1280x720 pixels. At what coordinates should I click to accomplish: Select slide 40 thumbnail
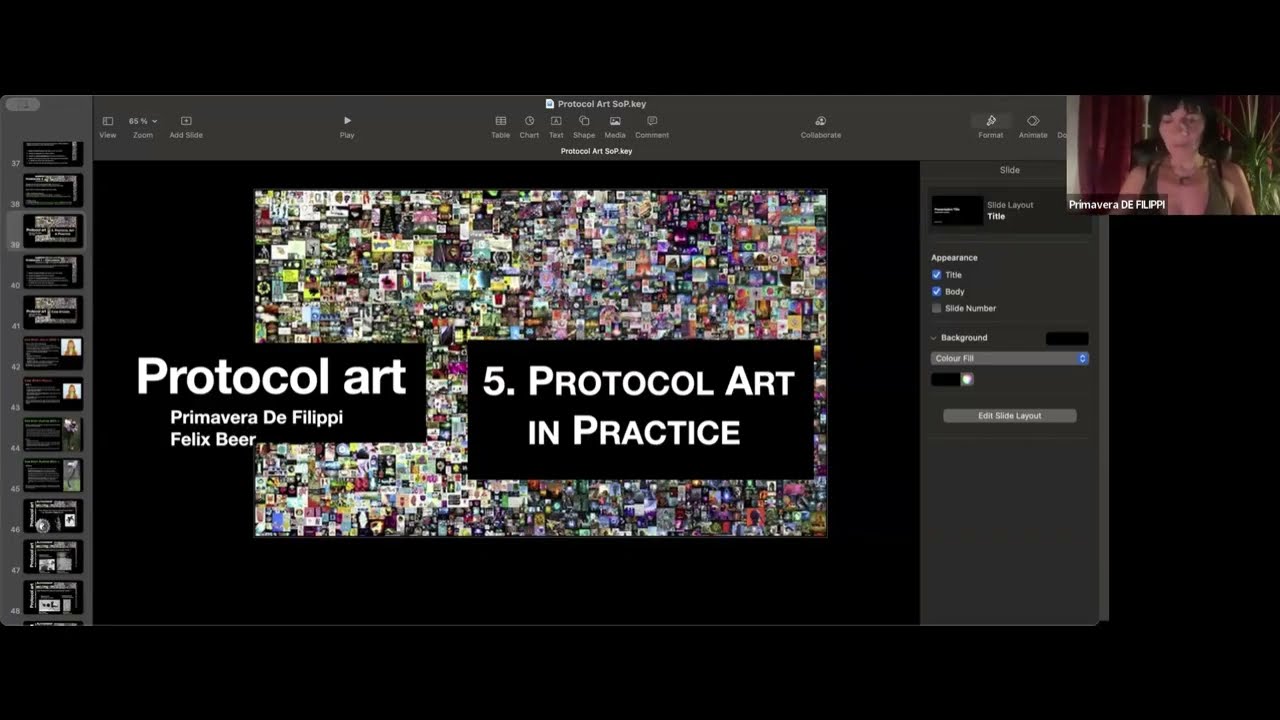click(x=53, y=271)
